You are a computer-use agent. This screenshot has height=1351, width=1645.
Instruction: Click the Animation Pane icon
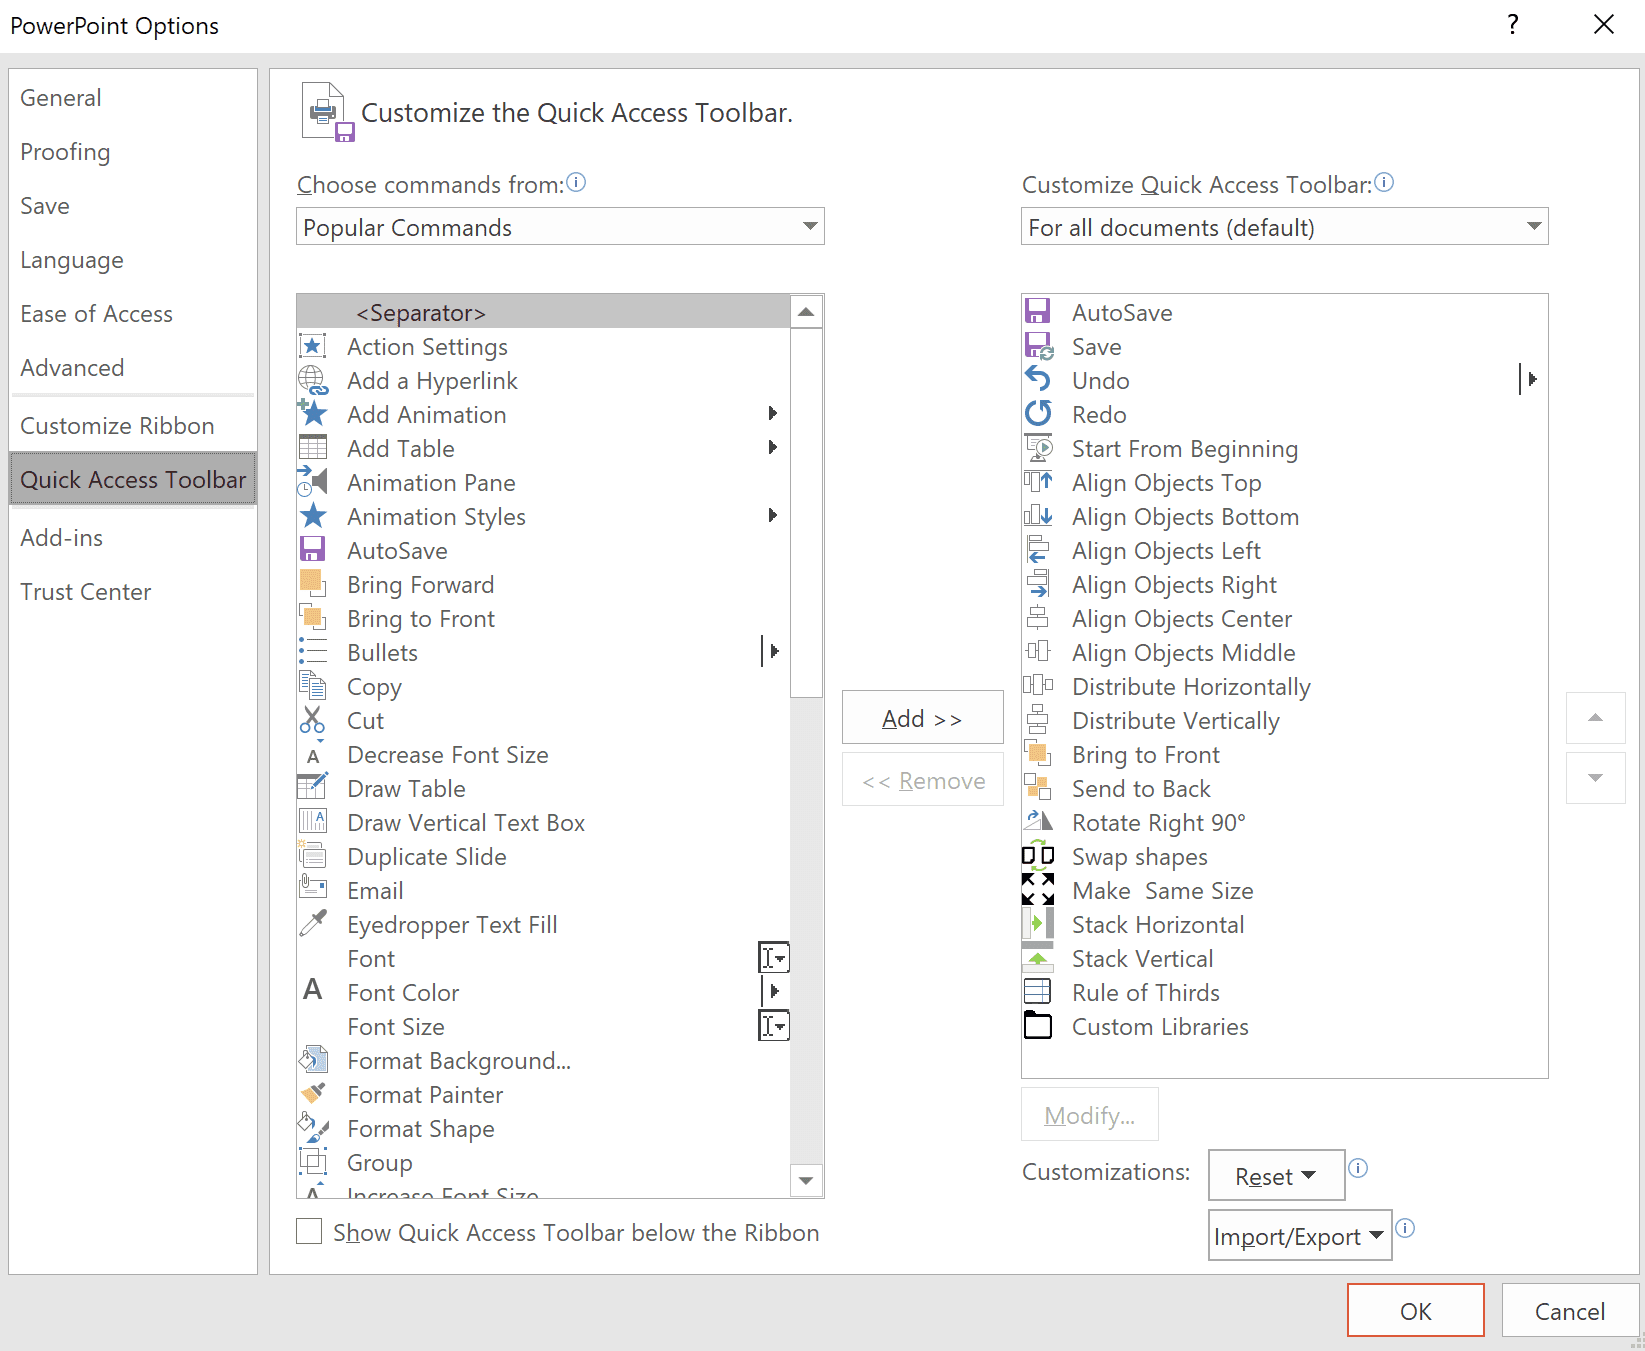tap(313, 482)
